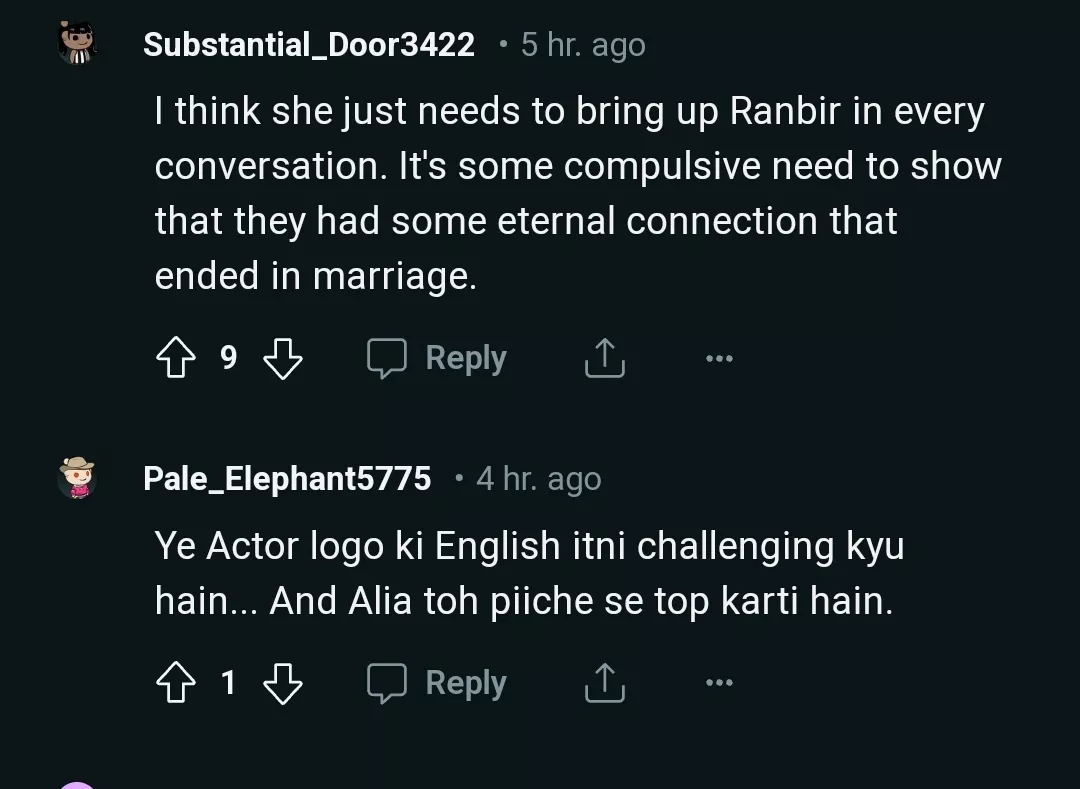This screenshot has width=1080, height=789.
Task: Open more options for Substantial_Door3422's comment
Action: pos(718,358)
